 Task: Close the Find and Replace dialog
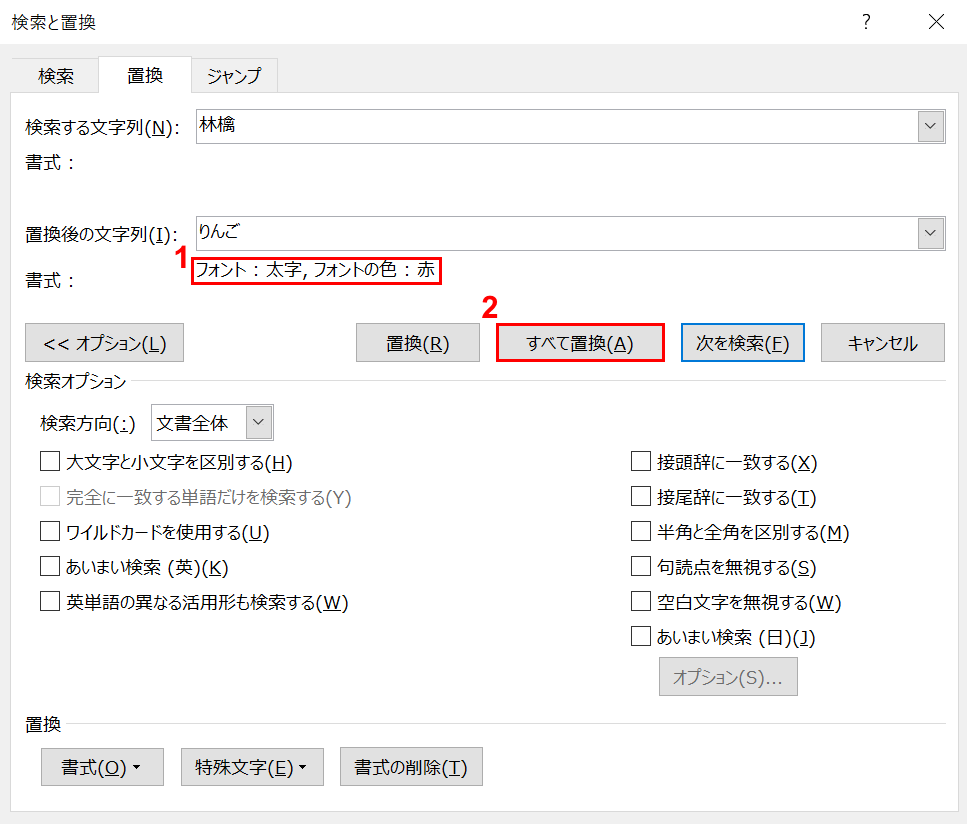point(936,22)
